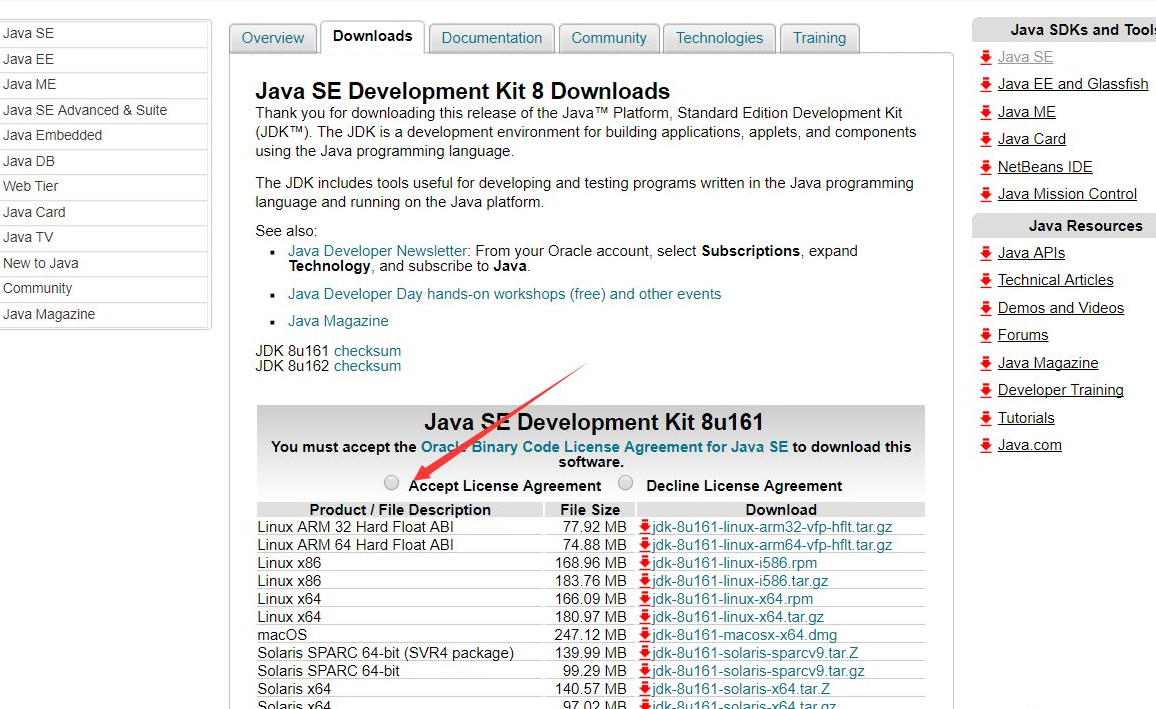Click download icon for solaris-x64.tar.Z file
The height and width of the screenshot is (709, 1156).
click(x=644, y=688)
